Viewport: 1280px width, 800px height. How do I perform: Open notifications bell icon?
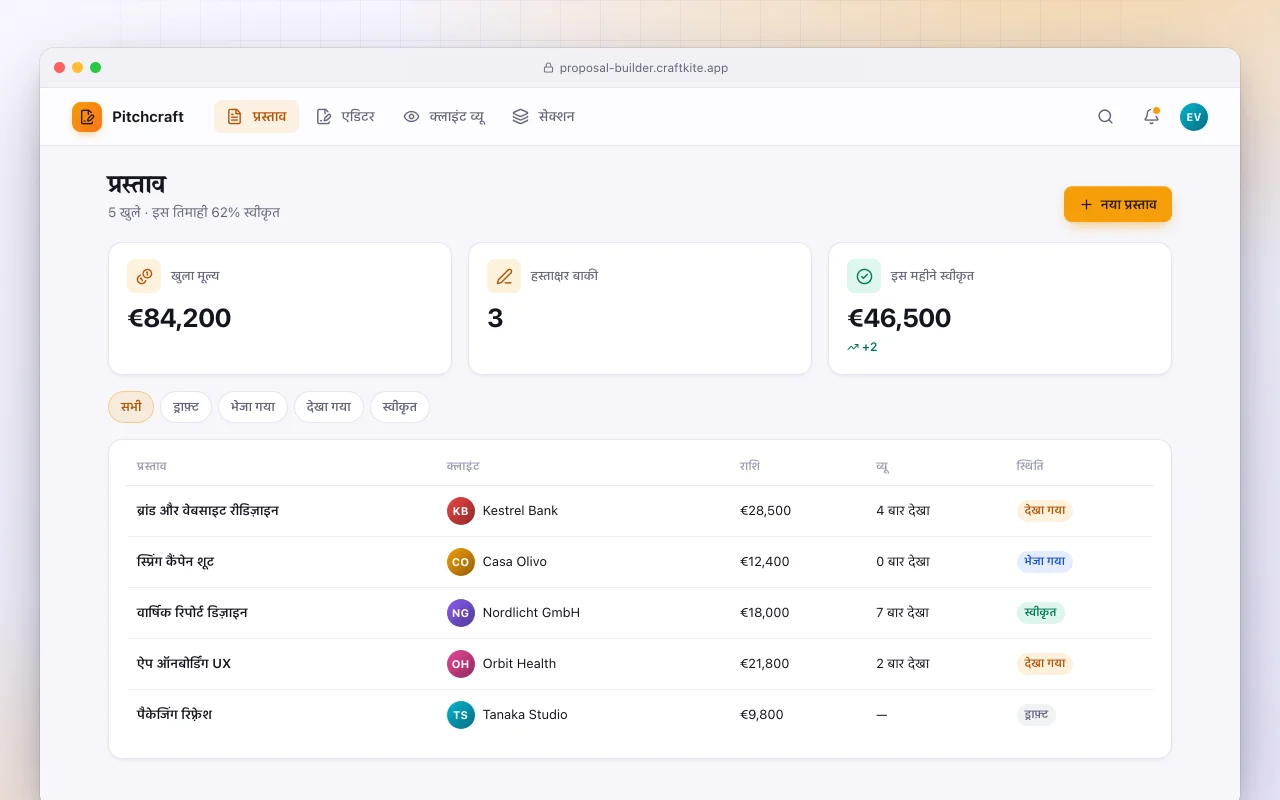1151,117
